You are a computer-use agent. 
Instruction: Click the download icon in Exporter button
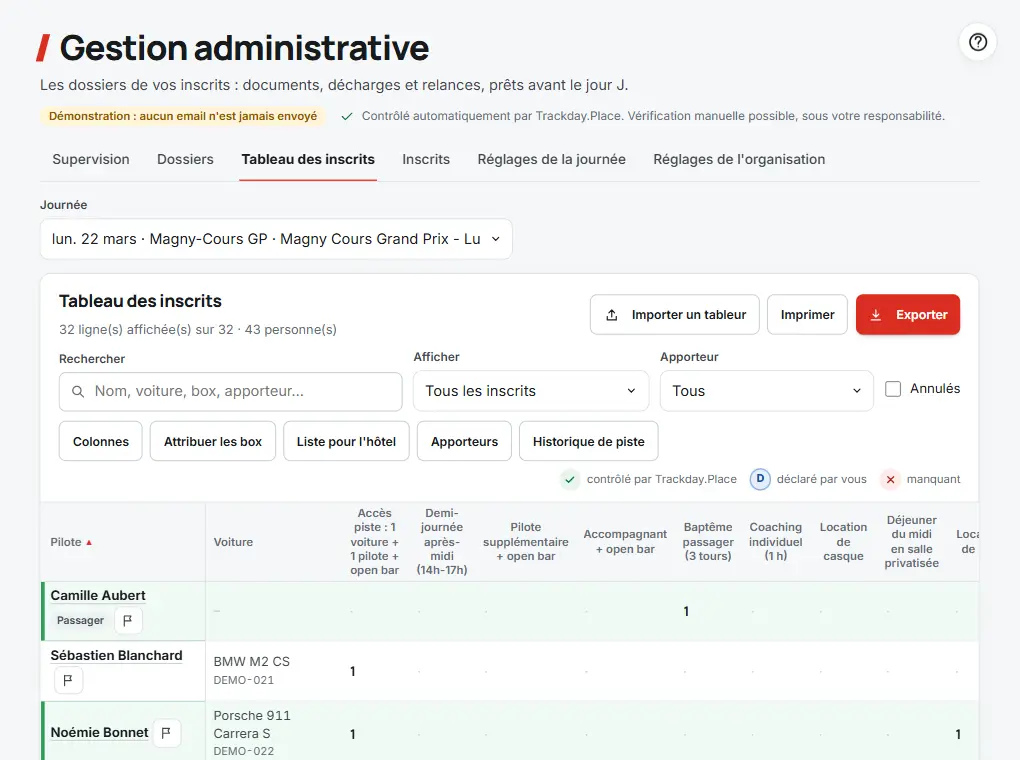[876, 315]
